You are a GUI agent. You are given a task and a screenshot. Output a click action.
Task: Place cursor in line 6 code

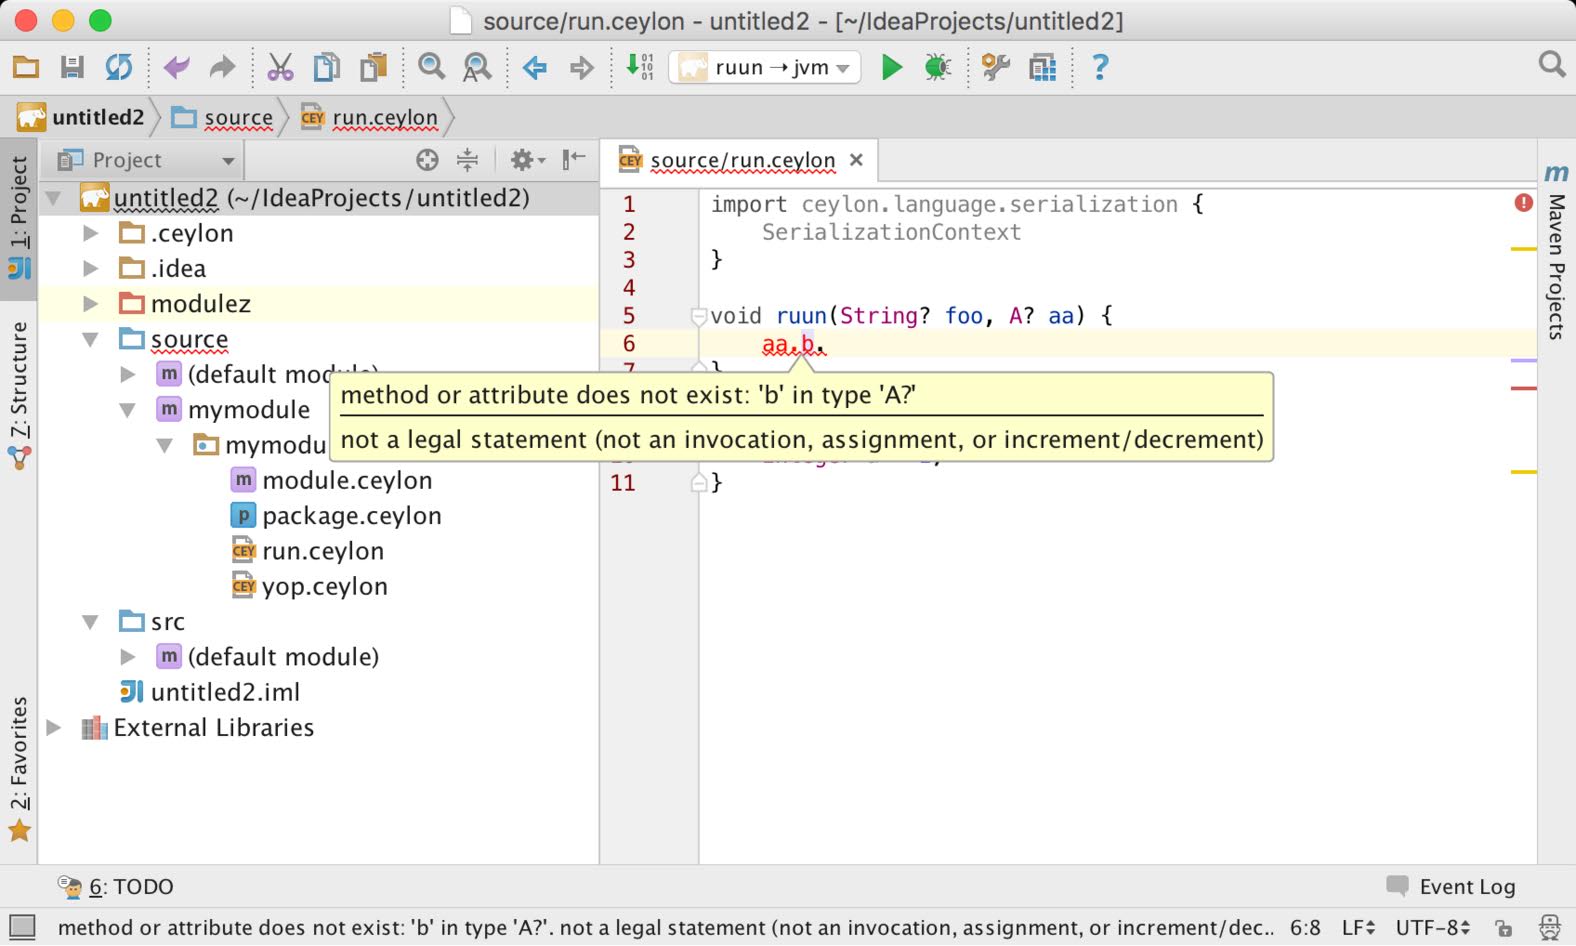tap(793, 345)
